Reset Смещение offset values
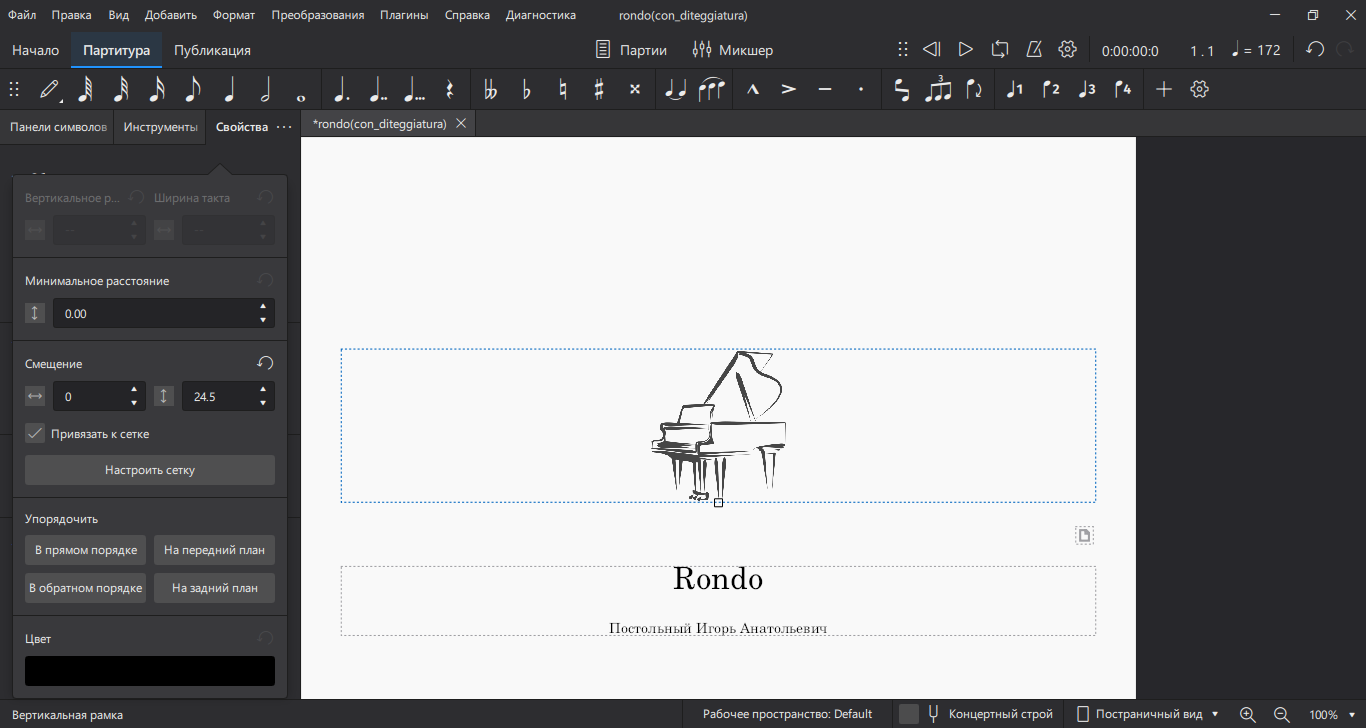The image size is (1366, 728). (x=265, y=363)
